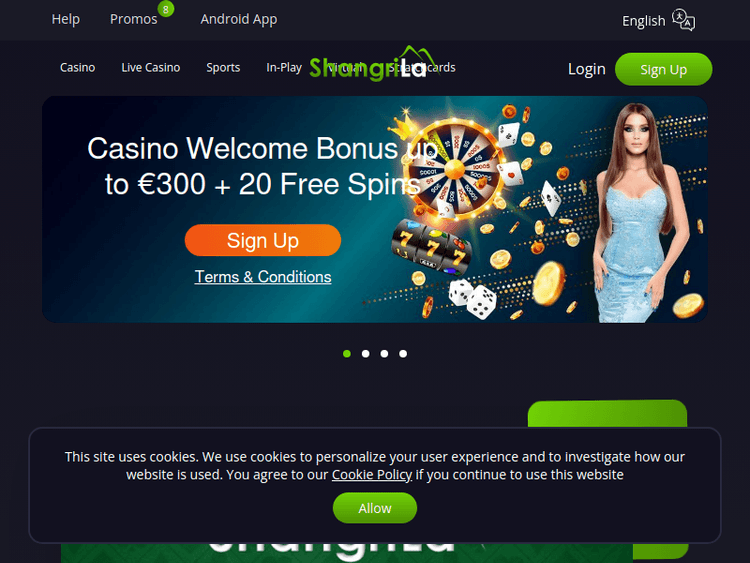Open the Terms & Conditions link
The width and height of the screenshot is (750, 563).
(x=263, y=277)
